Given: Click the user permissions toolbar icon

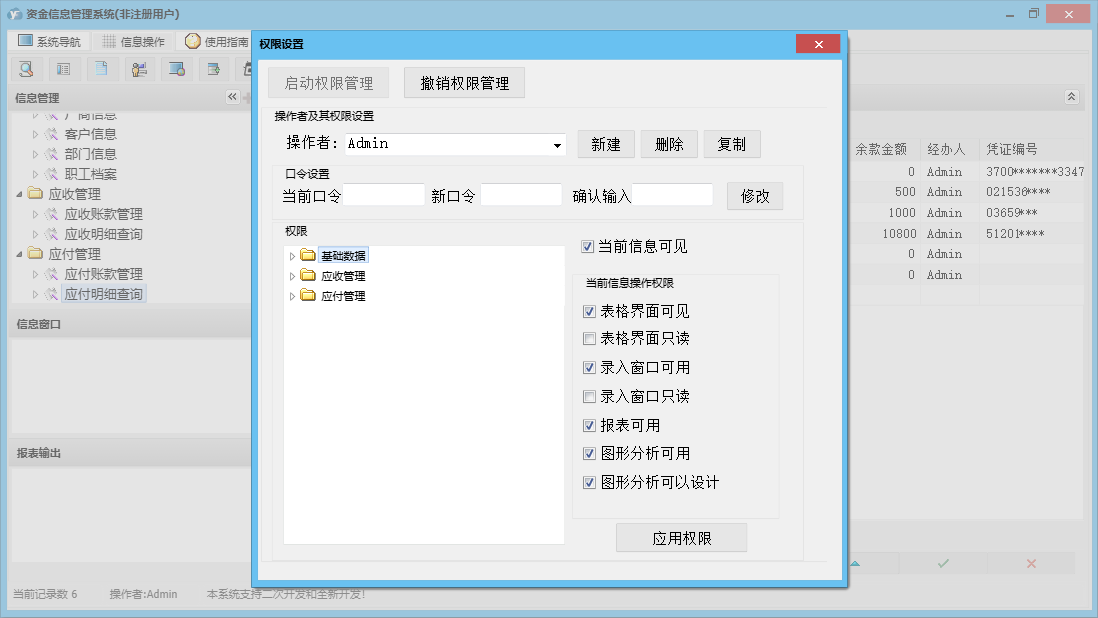Looking at the screenshot, I should point(139,69).
